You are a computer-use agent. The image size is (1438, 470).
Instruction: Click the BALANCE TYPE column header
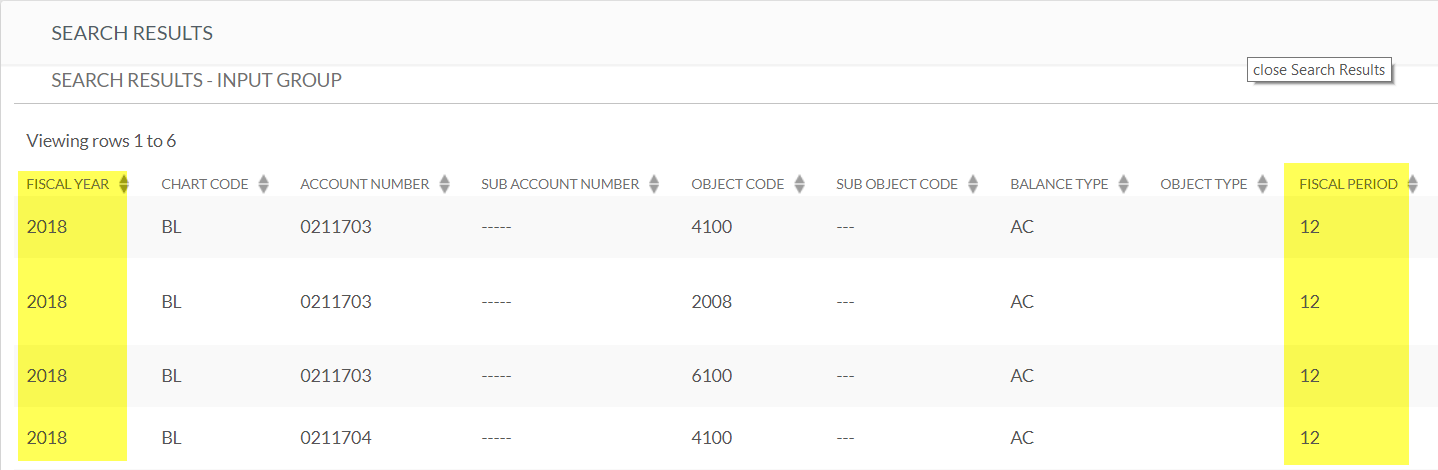[1059, 184]
